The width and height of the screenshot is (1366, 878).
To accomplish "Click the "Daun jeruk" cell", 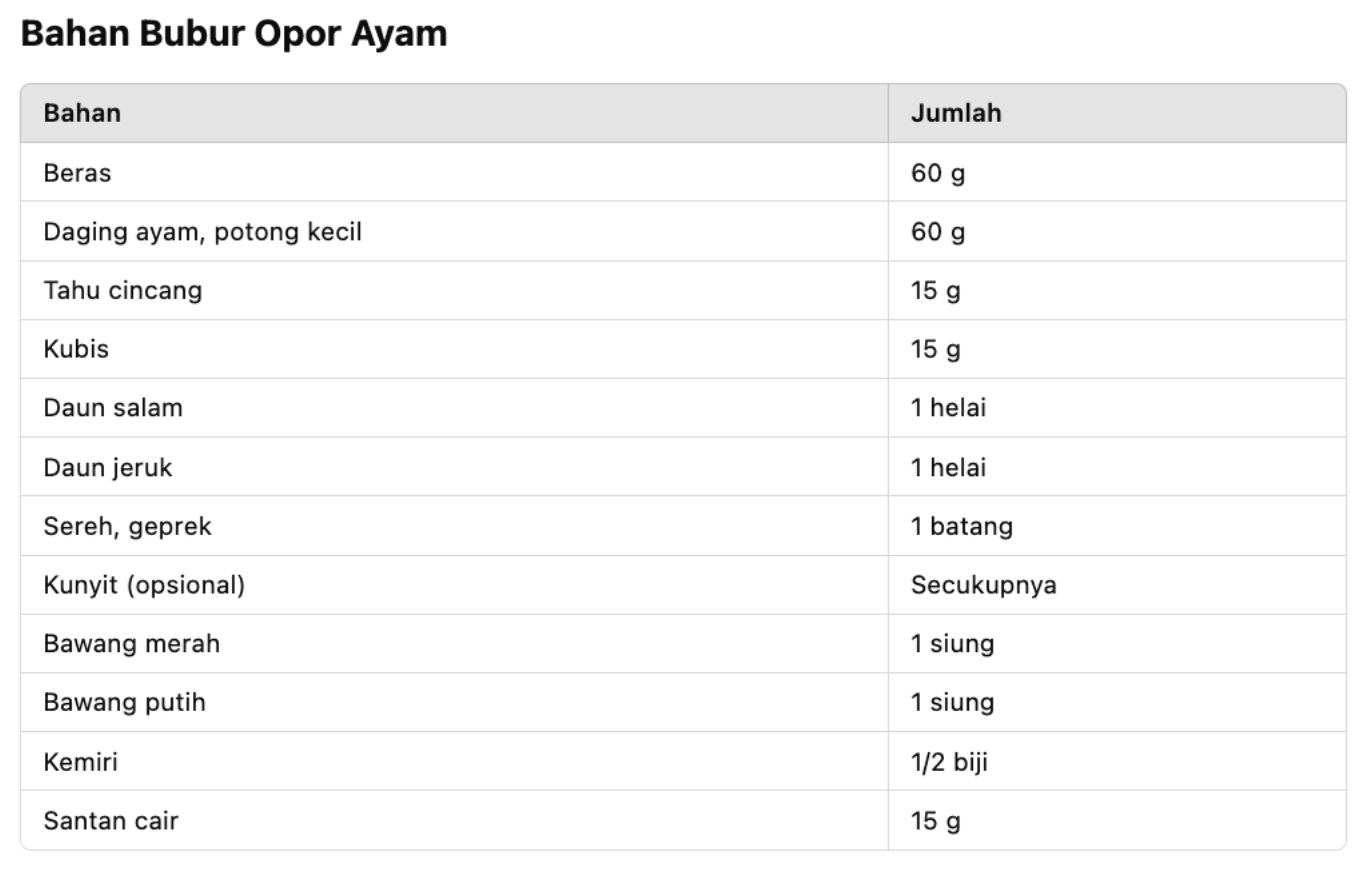I will (x=107, y=467).
